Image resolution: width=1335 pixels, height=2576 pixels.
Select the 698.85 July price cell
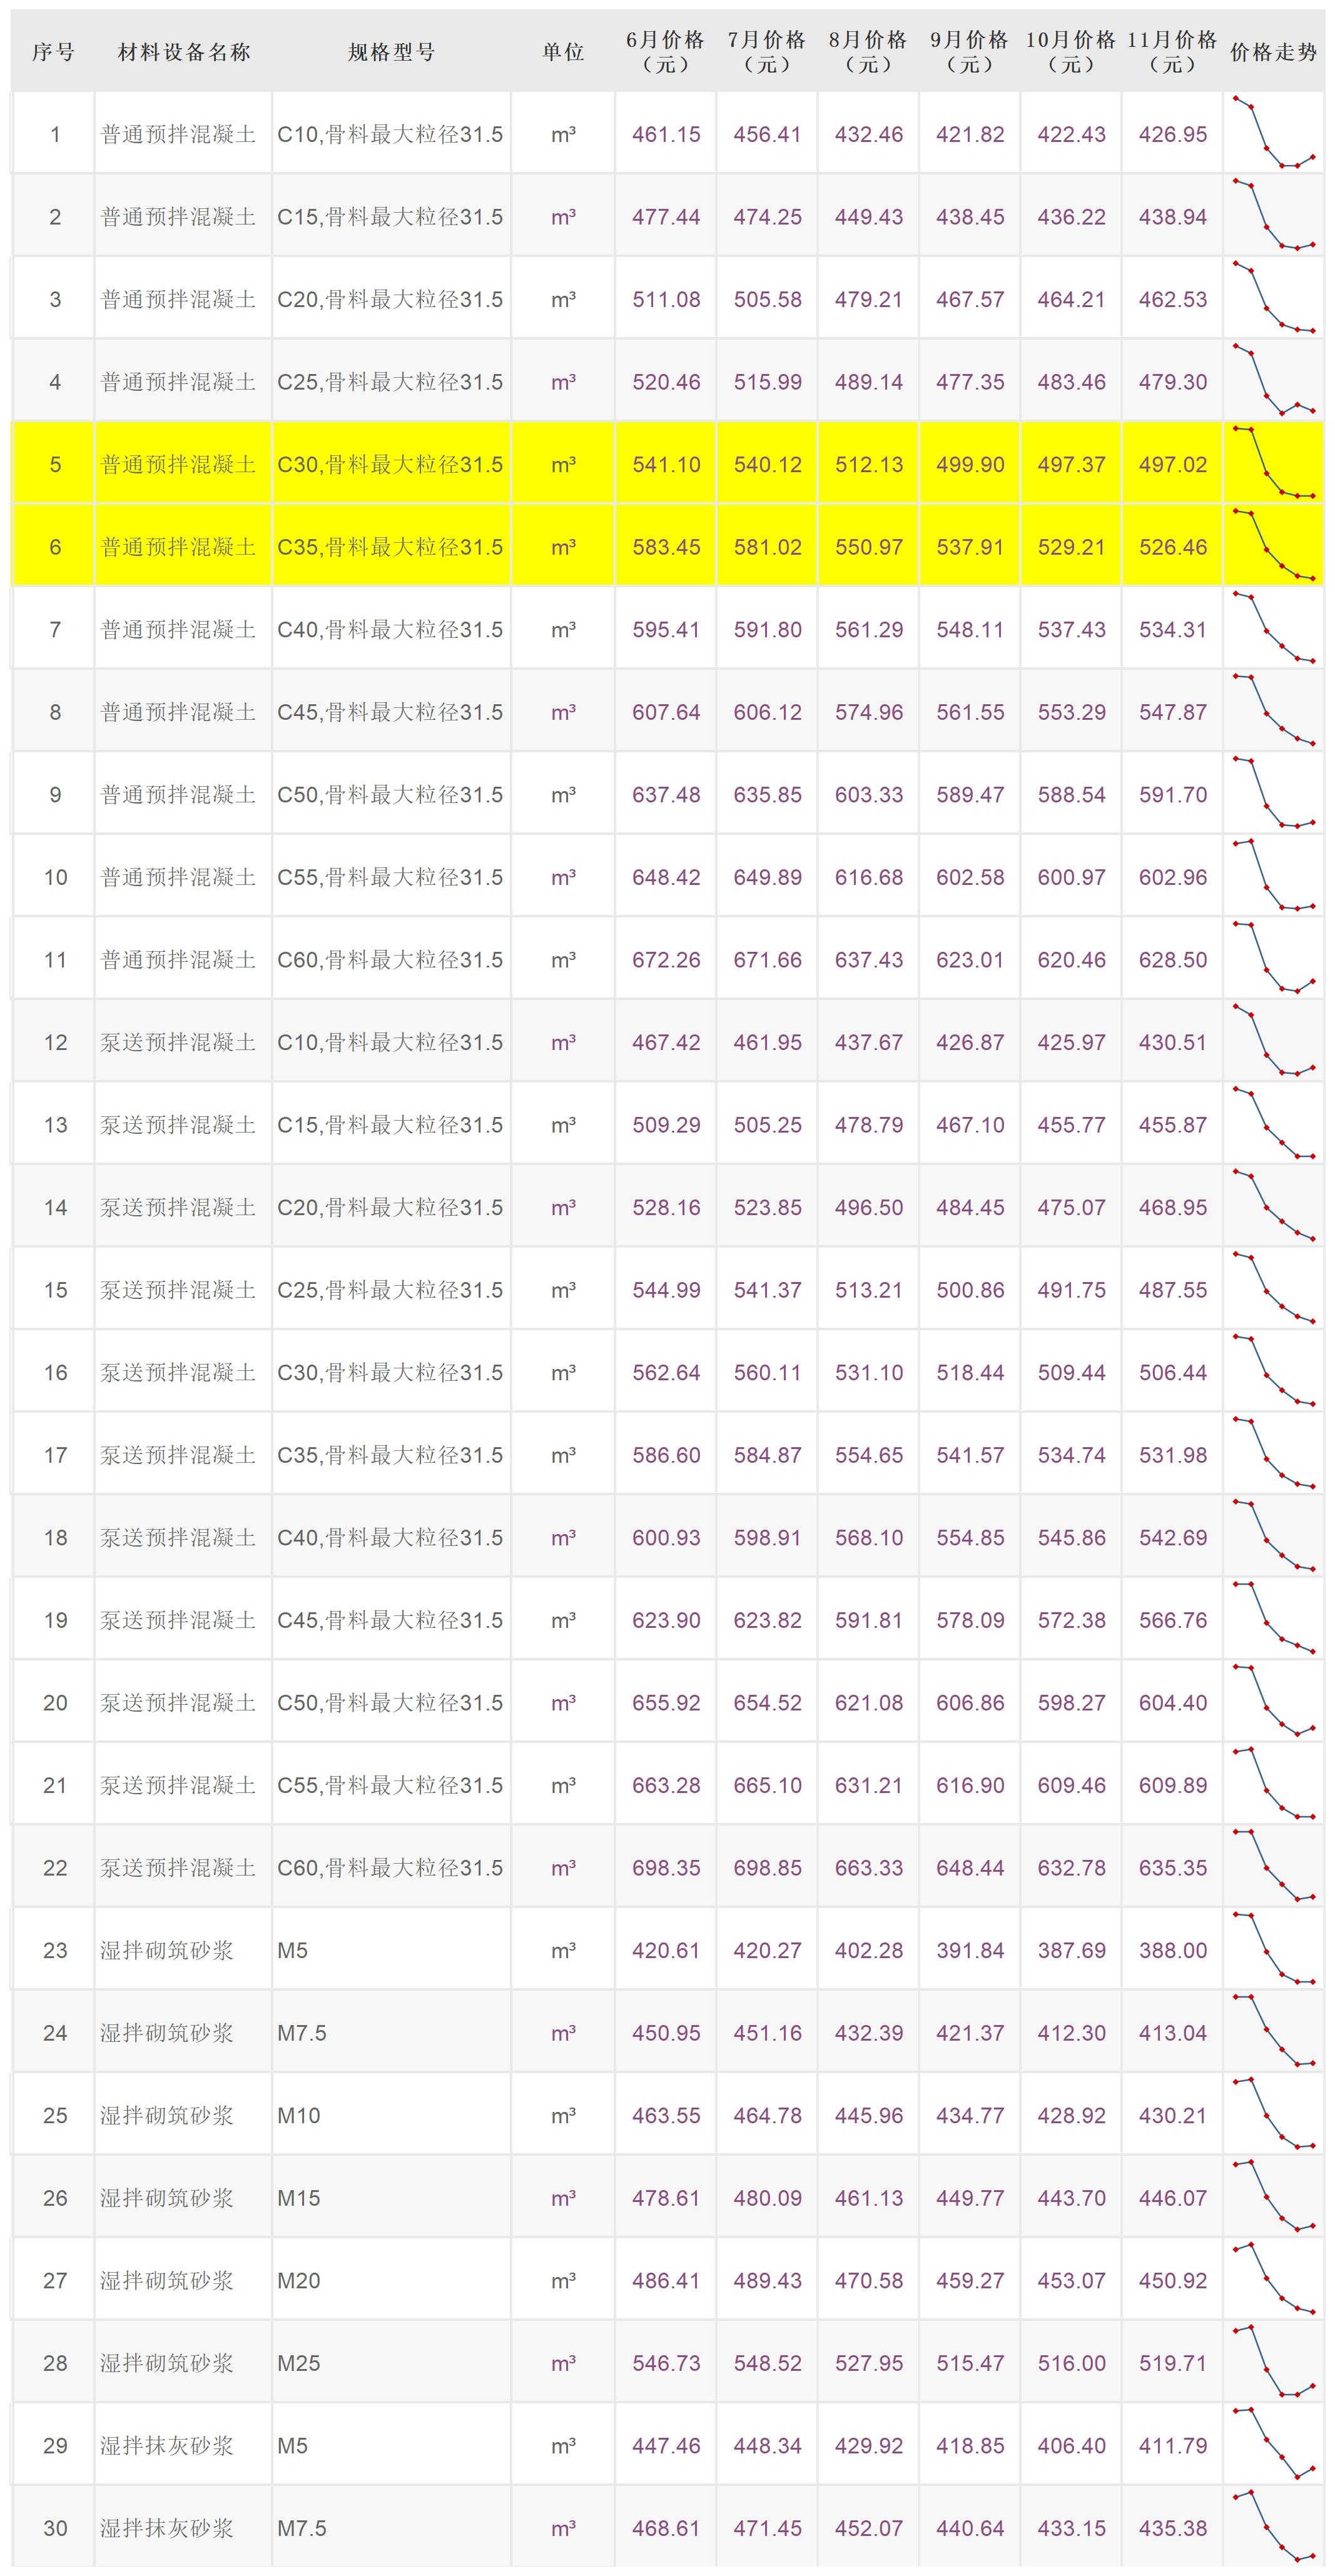767,1867
